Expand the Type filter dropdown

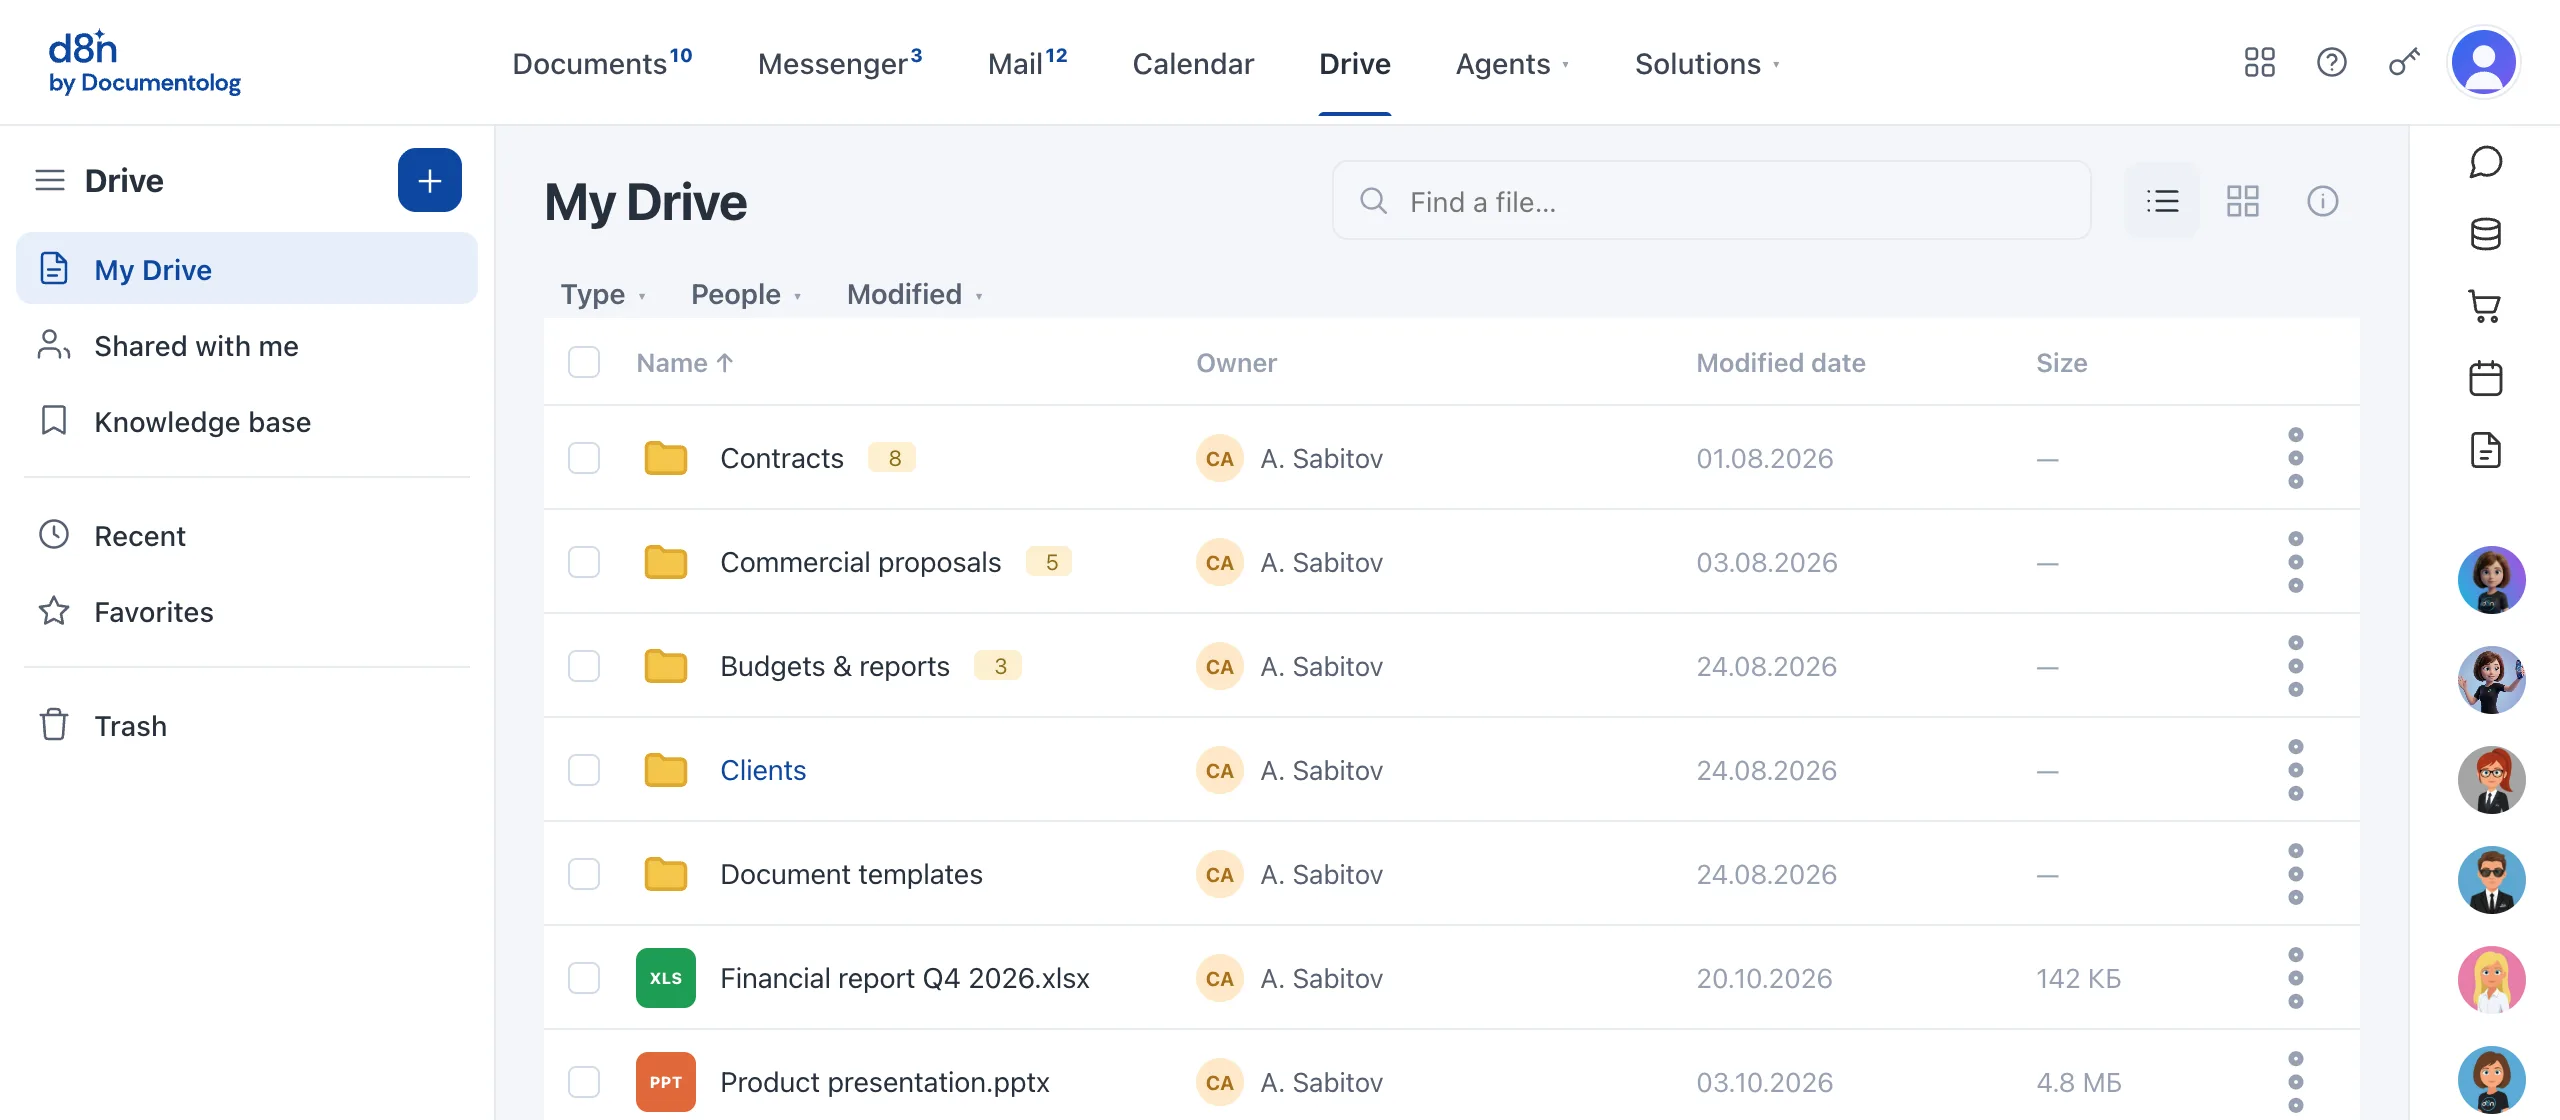[x=603, y=294]
